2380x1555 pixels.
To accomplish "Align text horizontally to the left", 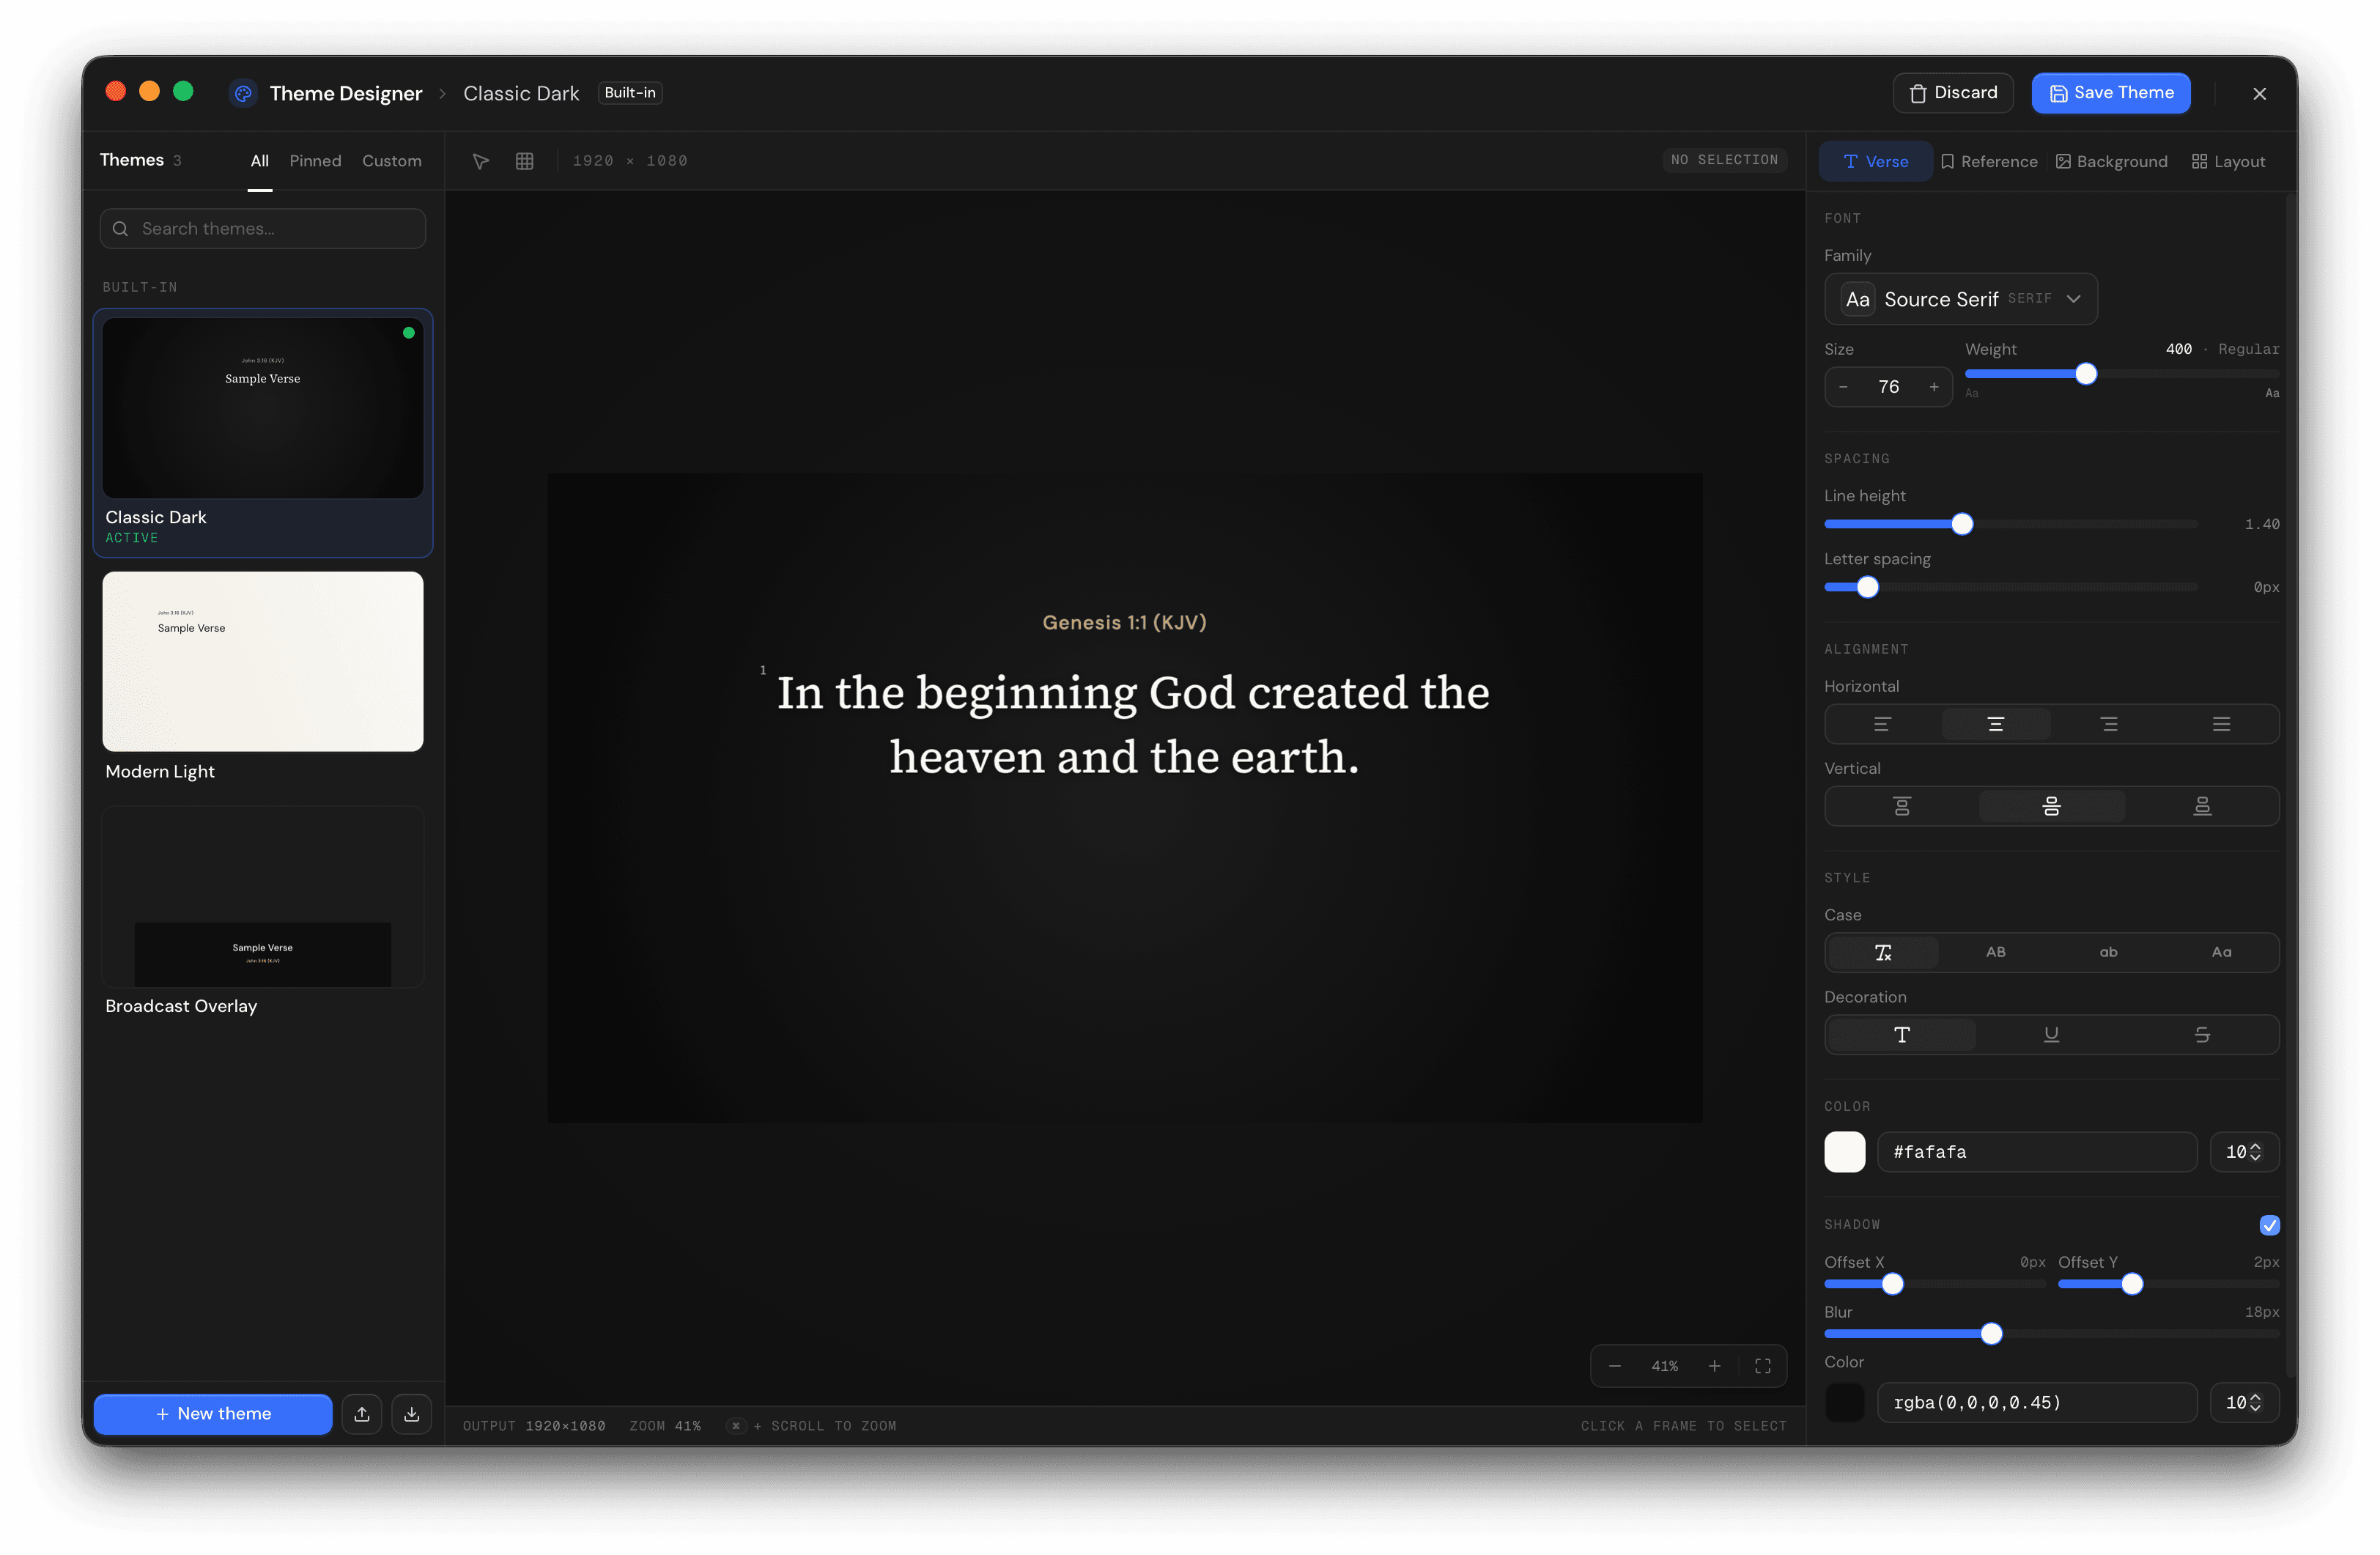I will (1882, 724).
